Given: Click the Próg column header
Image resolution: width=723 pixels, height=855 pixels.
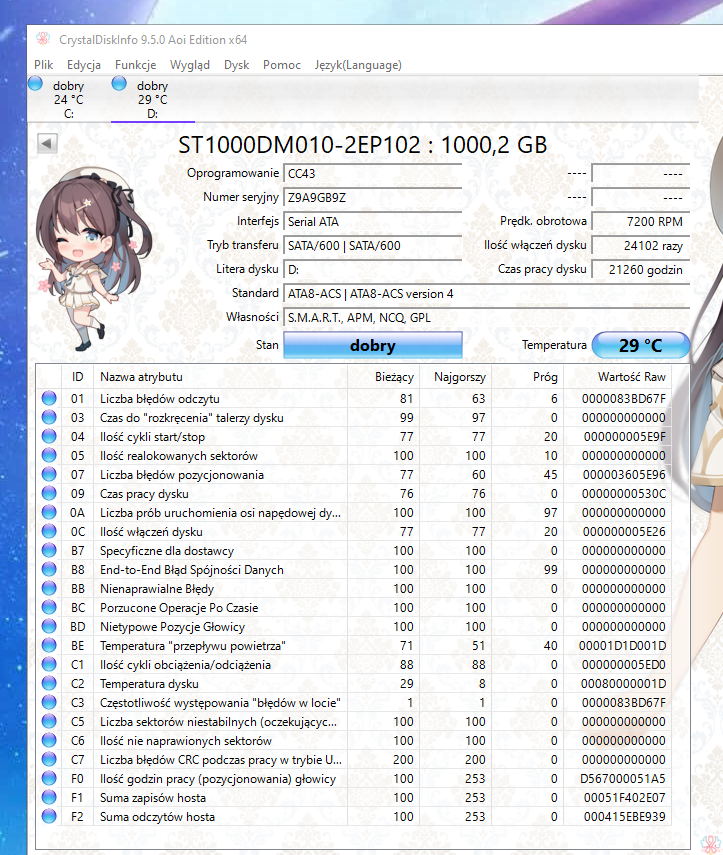Looking at the screenshot, I should (527, 377).
